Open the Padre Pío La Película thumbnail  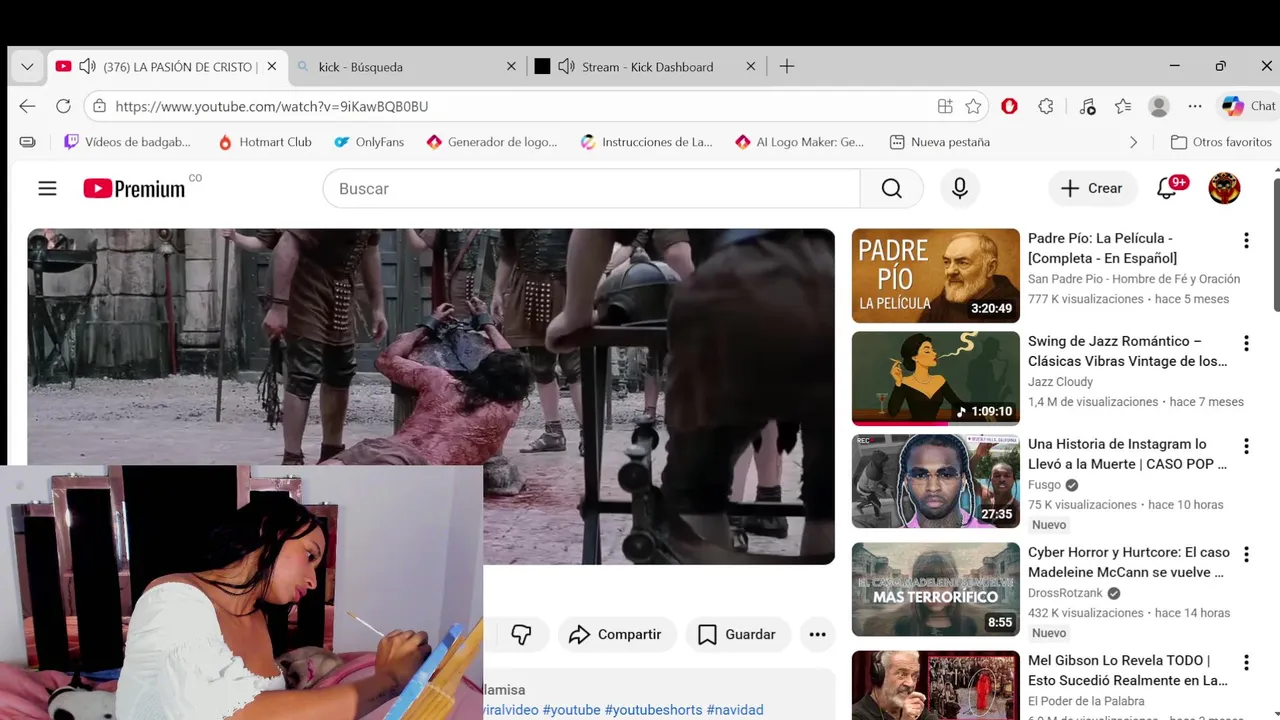(935, 276)
